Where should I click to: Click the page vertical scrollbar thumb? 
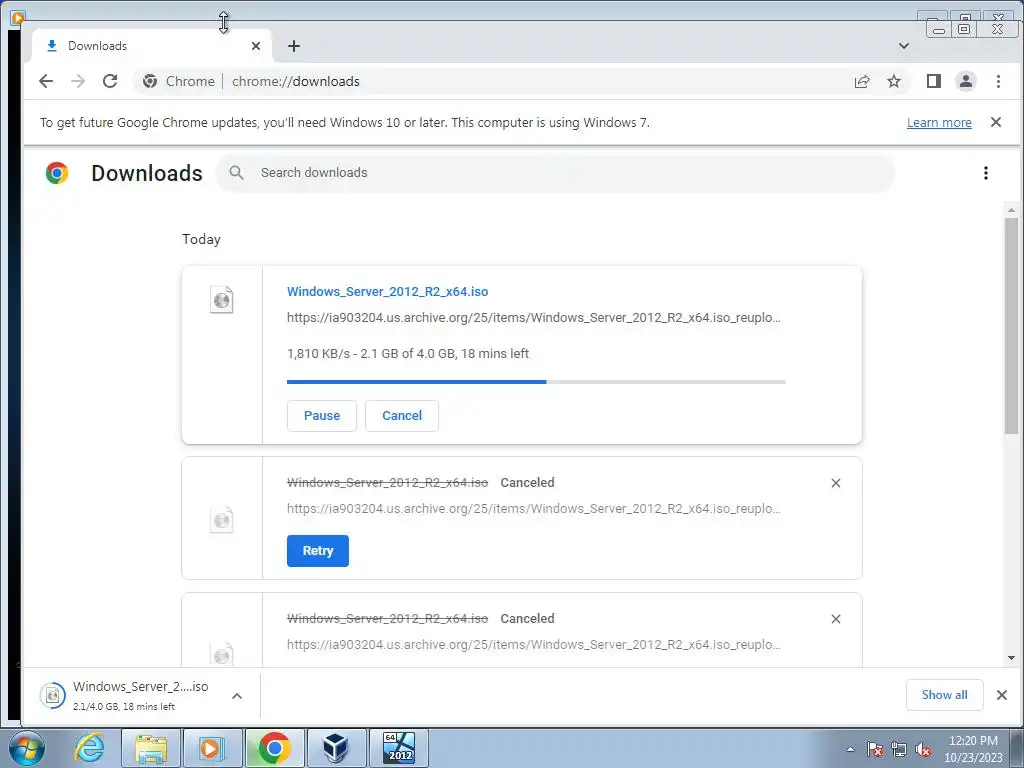pyautogui.click(x=1011, y=325)
